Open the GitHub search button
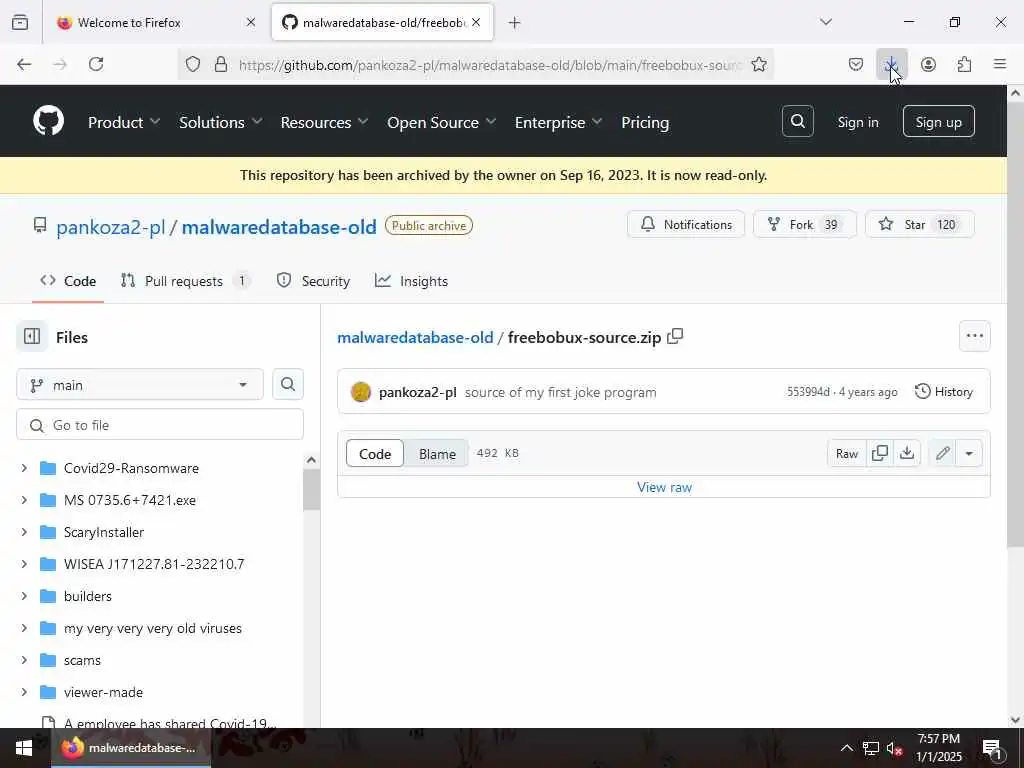The width and height of the screenshot is (1024, 768). click(797, 121)
